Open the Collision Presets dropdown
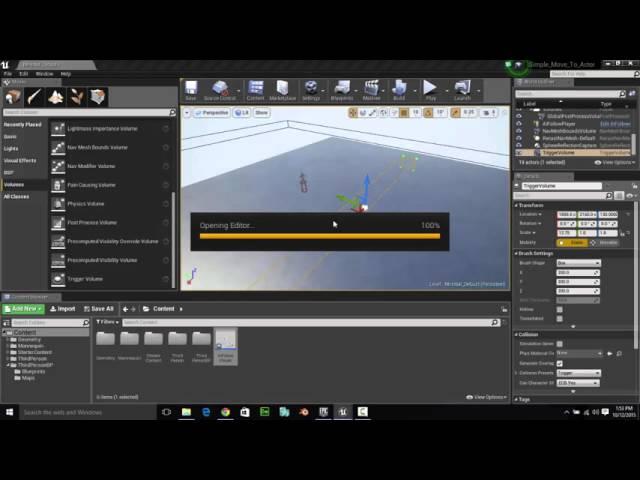Screen dimensions: 640x480 tap(578, 373)
